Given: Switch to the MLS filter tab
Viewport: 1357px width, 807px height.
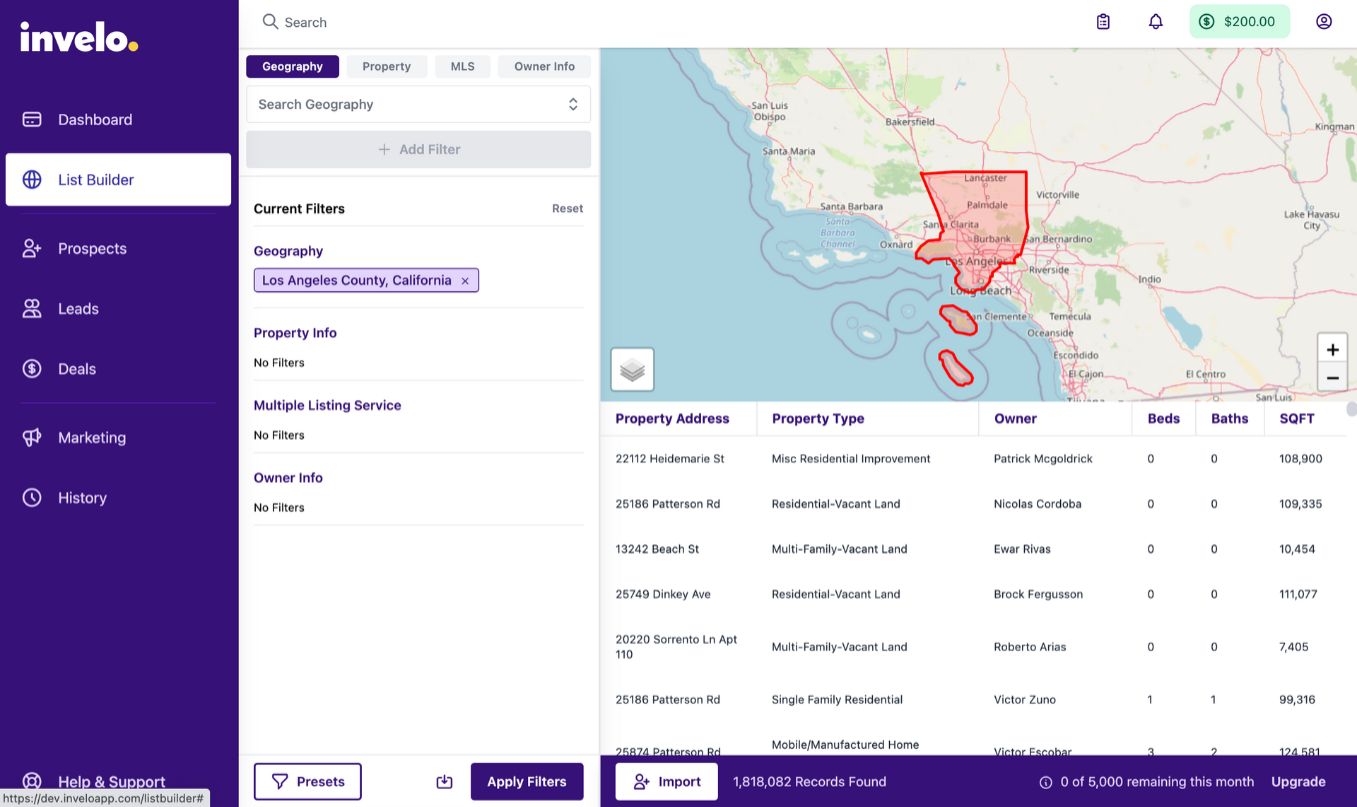Looking at the screenshot, I should click(x=462, y=66).
